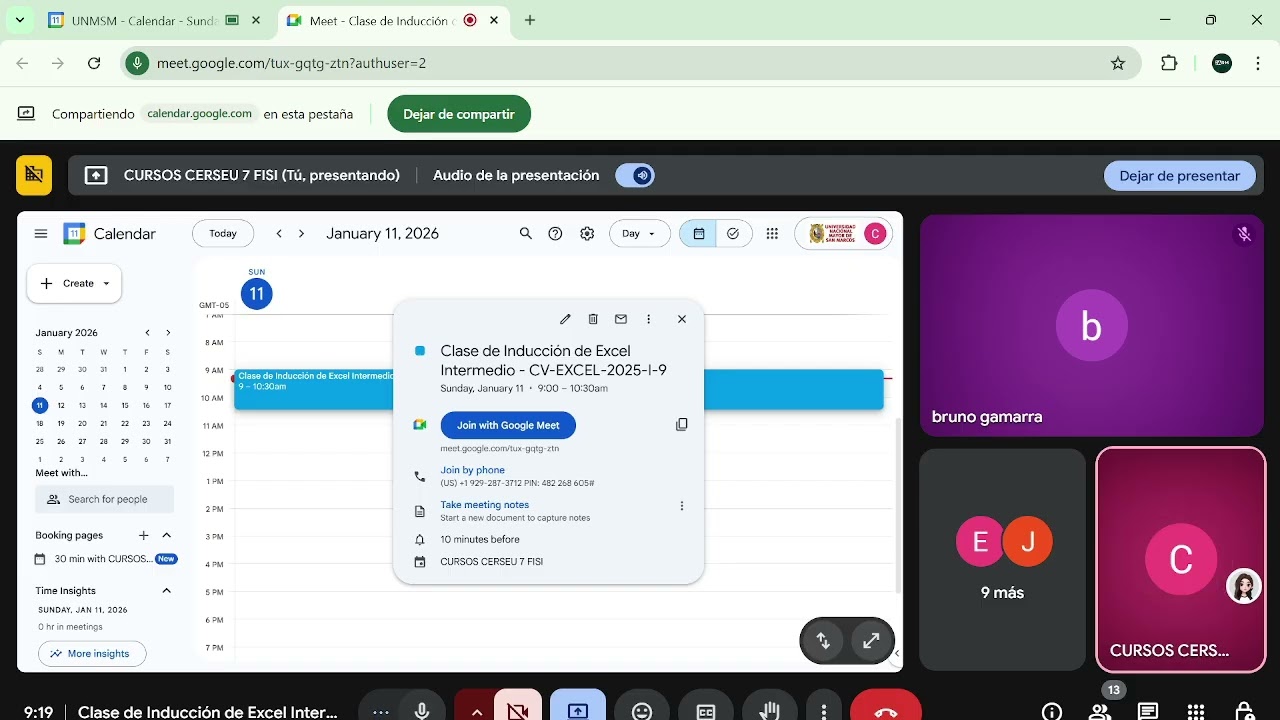Toggle presentation audio switch
This screenshot has width=1280, height=720.
[635, 176]
